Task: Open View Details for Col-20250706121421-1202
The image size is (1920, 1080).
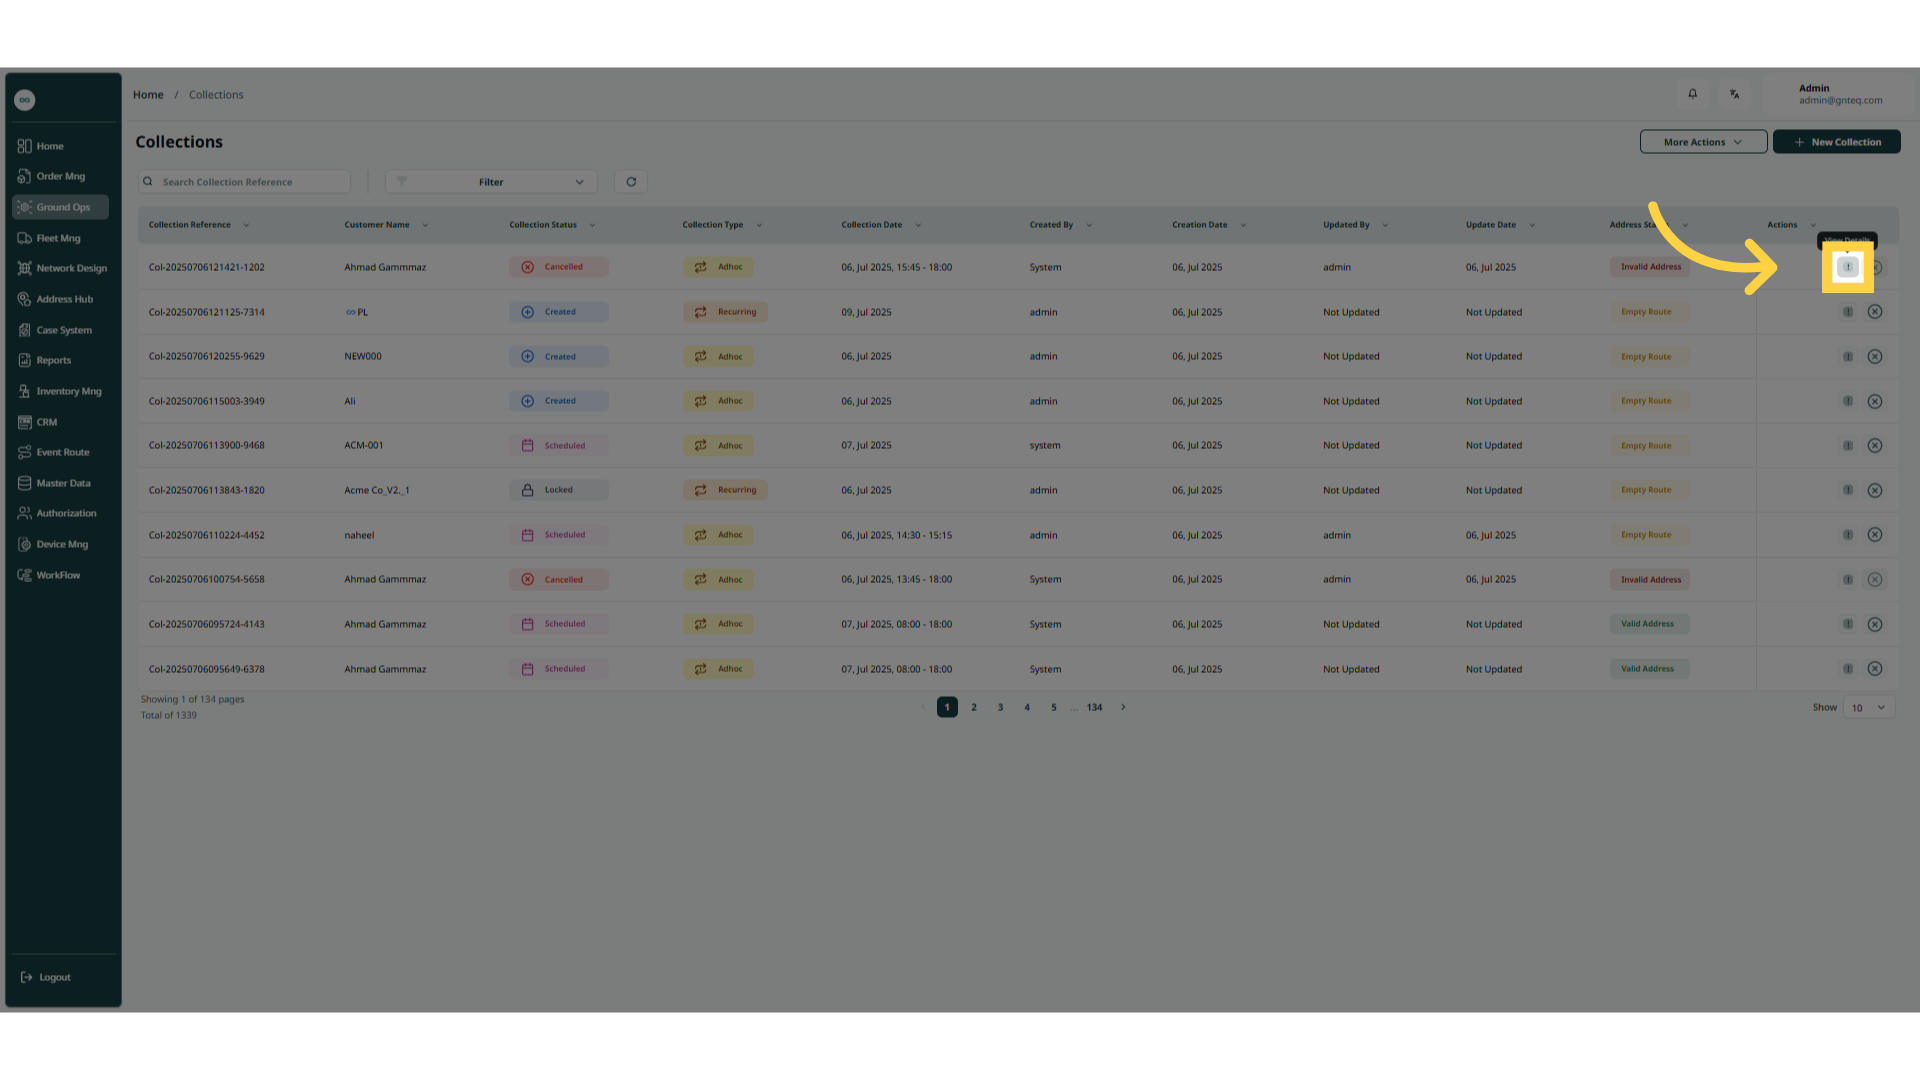Action: coord(1848,267)
